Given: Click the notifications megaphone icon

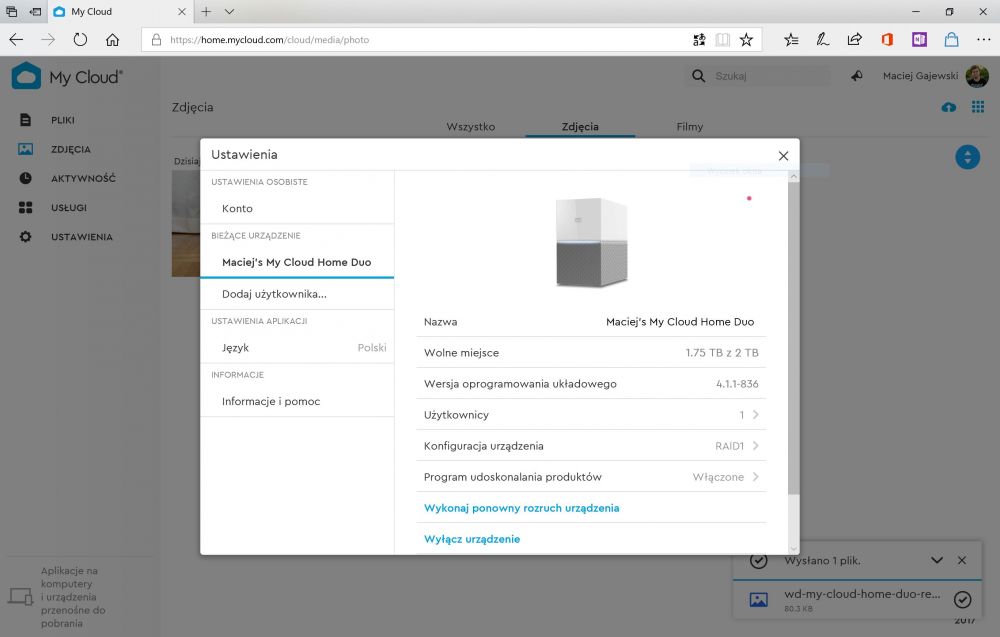Looking at the screenshot, I should coord(857,76).
